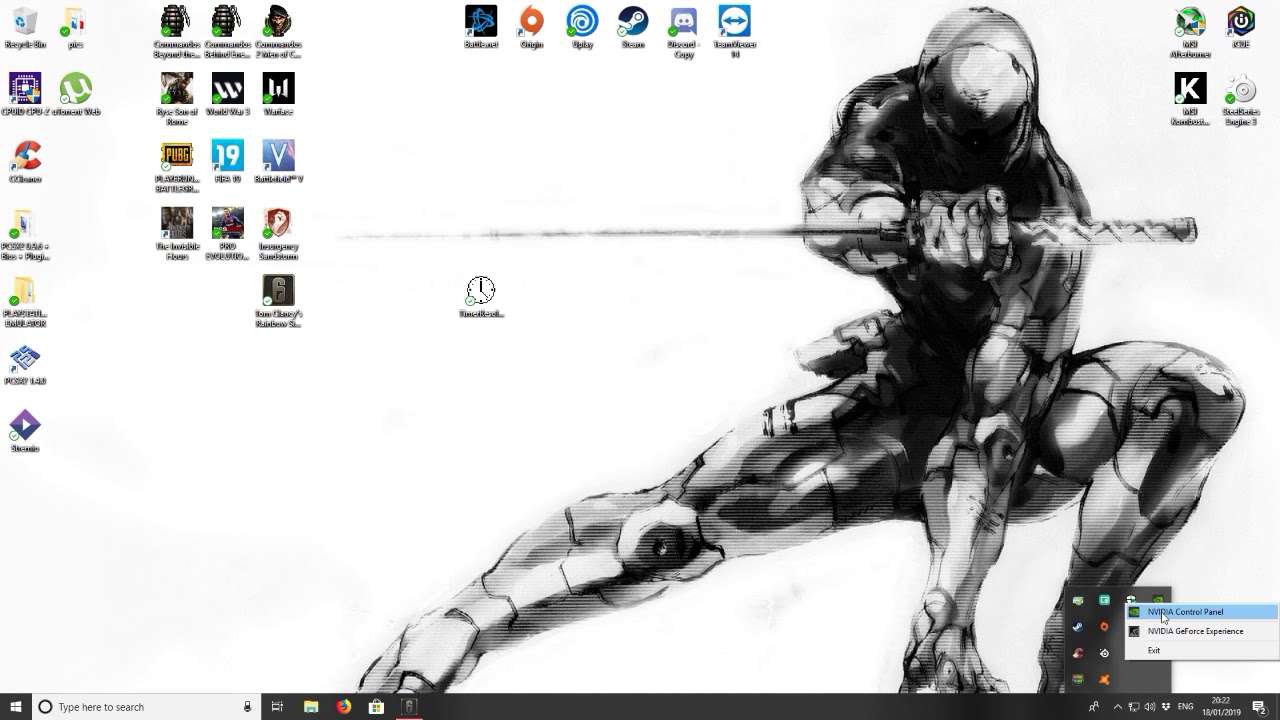Select the Pro Evolution Soccer icon
This screenshot has height=720, width=1280.
(228, 234)
